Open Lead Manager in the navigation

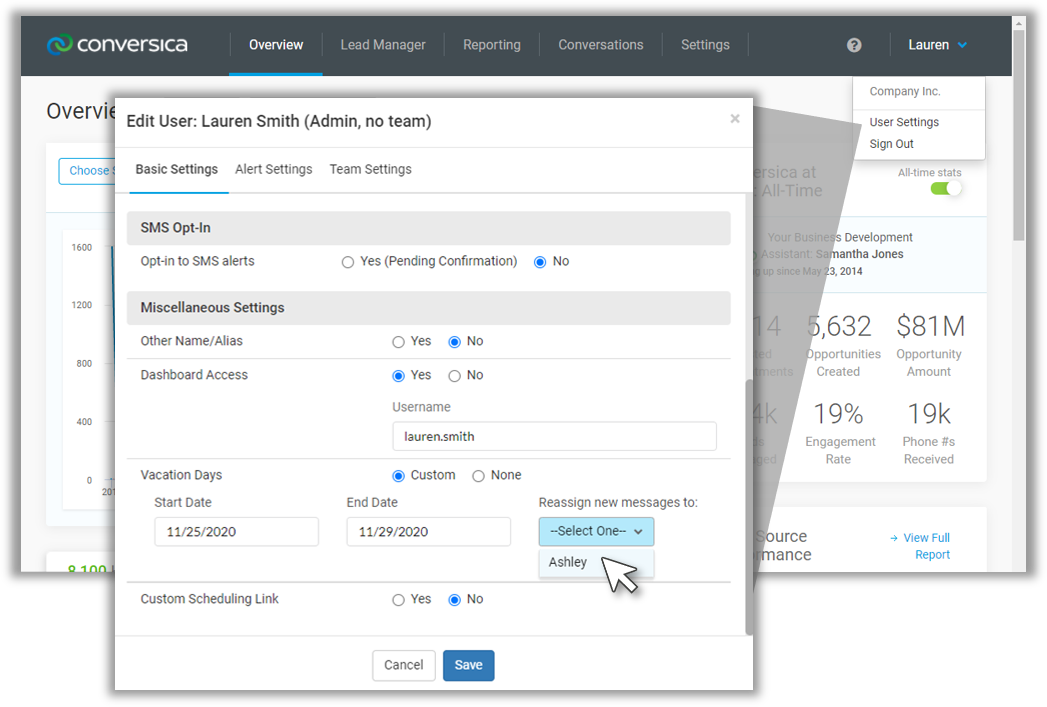point(383,45)
